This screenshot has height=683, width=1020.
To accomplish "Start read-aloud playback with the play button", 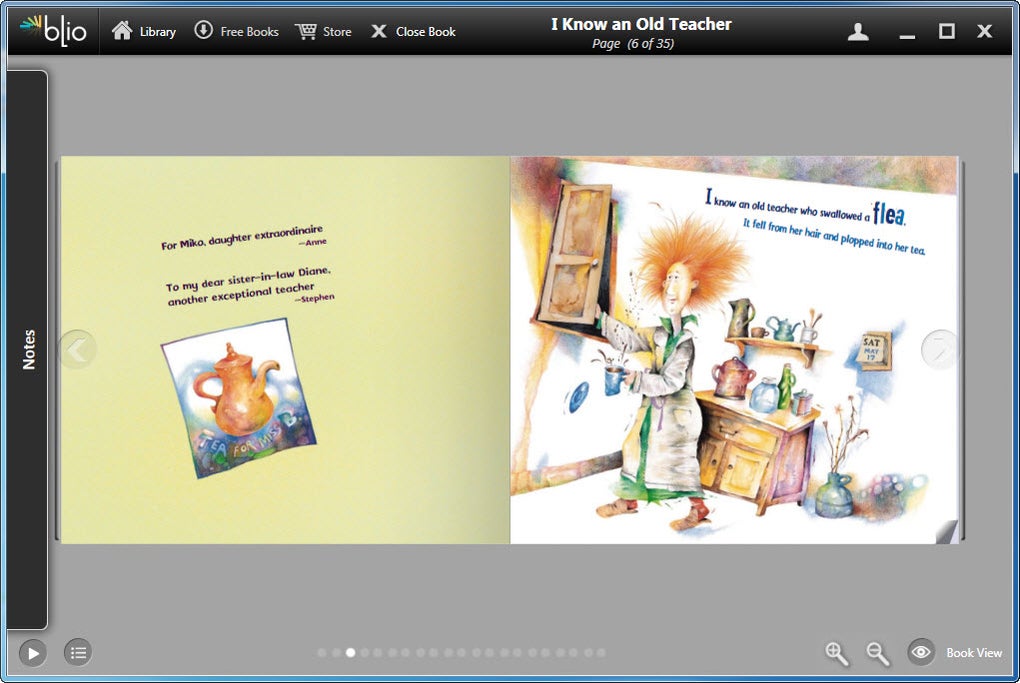I will 33,653.
